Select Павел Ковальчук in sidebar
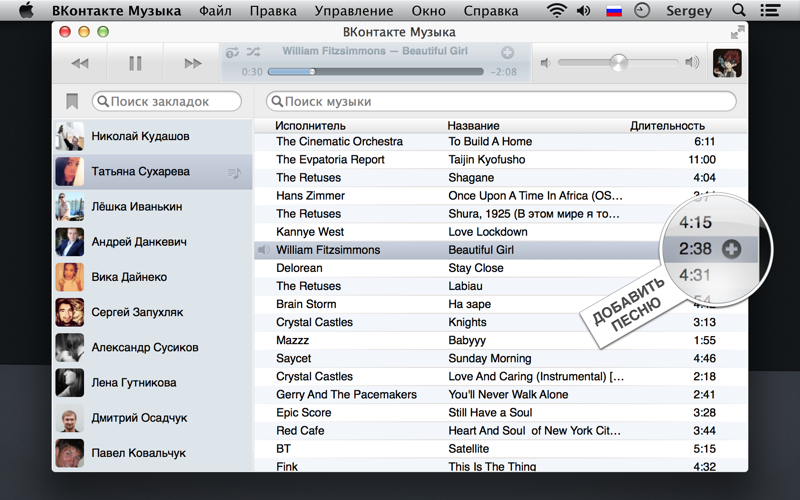Image resolution: width=800 pixels, height=500 pixels. (153, 453)
